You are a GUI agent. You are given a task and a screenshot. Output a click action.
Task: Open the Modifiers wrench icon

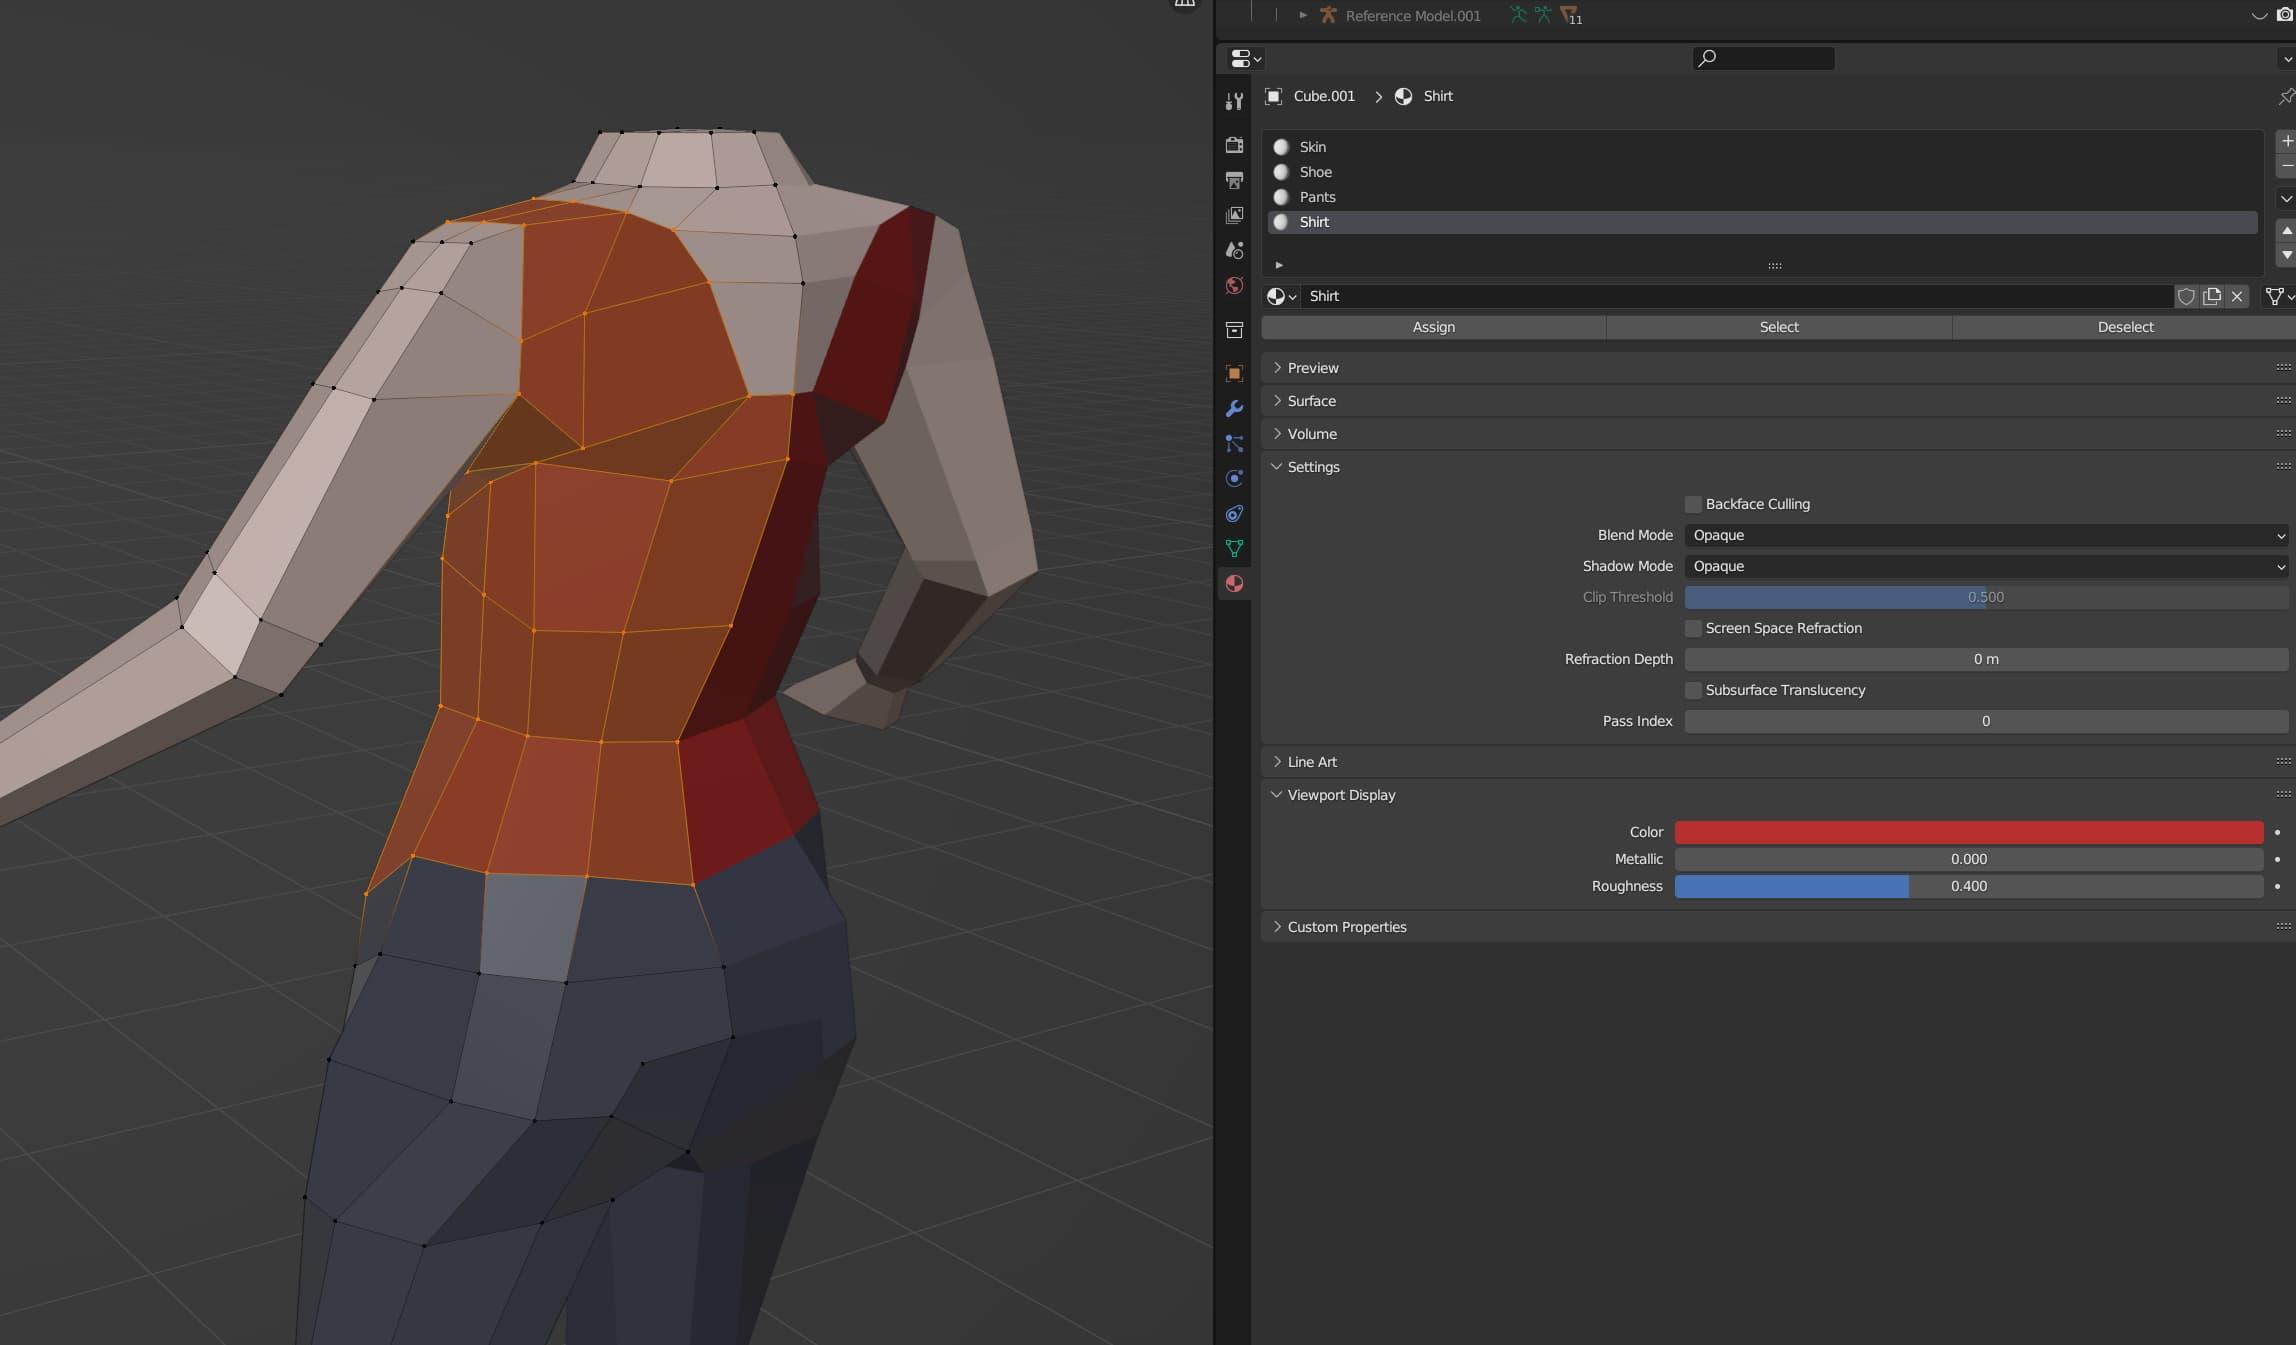point(1234,408)
